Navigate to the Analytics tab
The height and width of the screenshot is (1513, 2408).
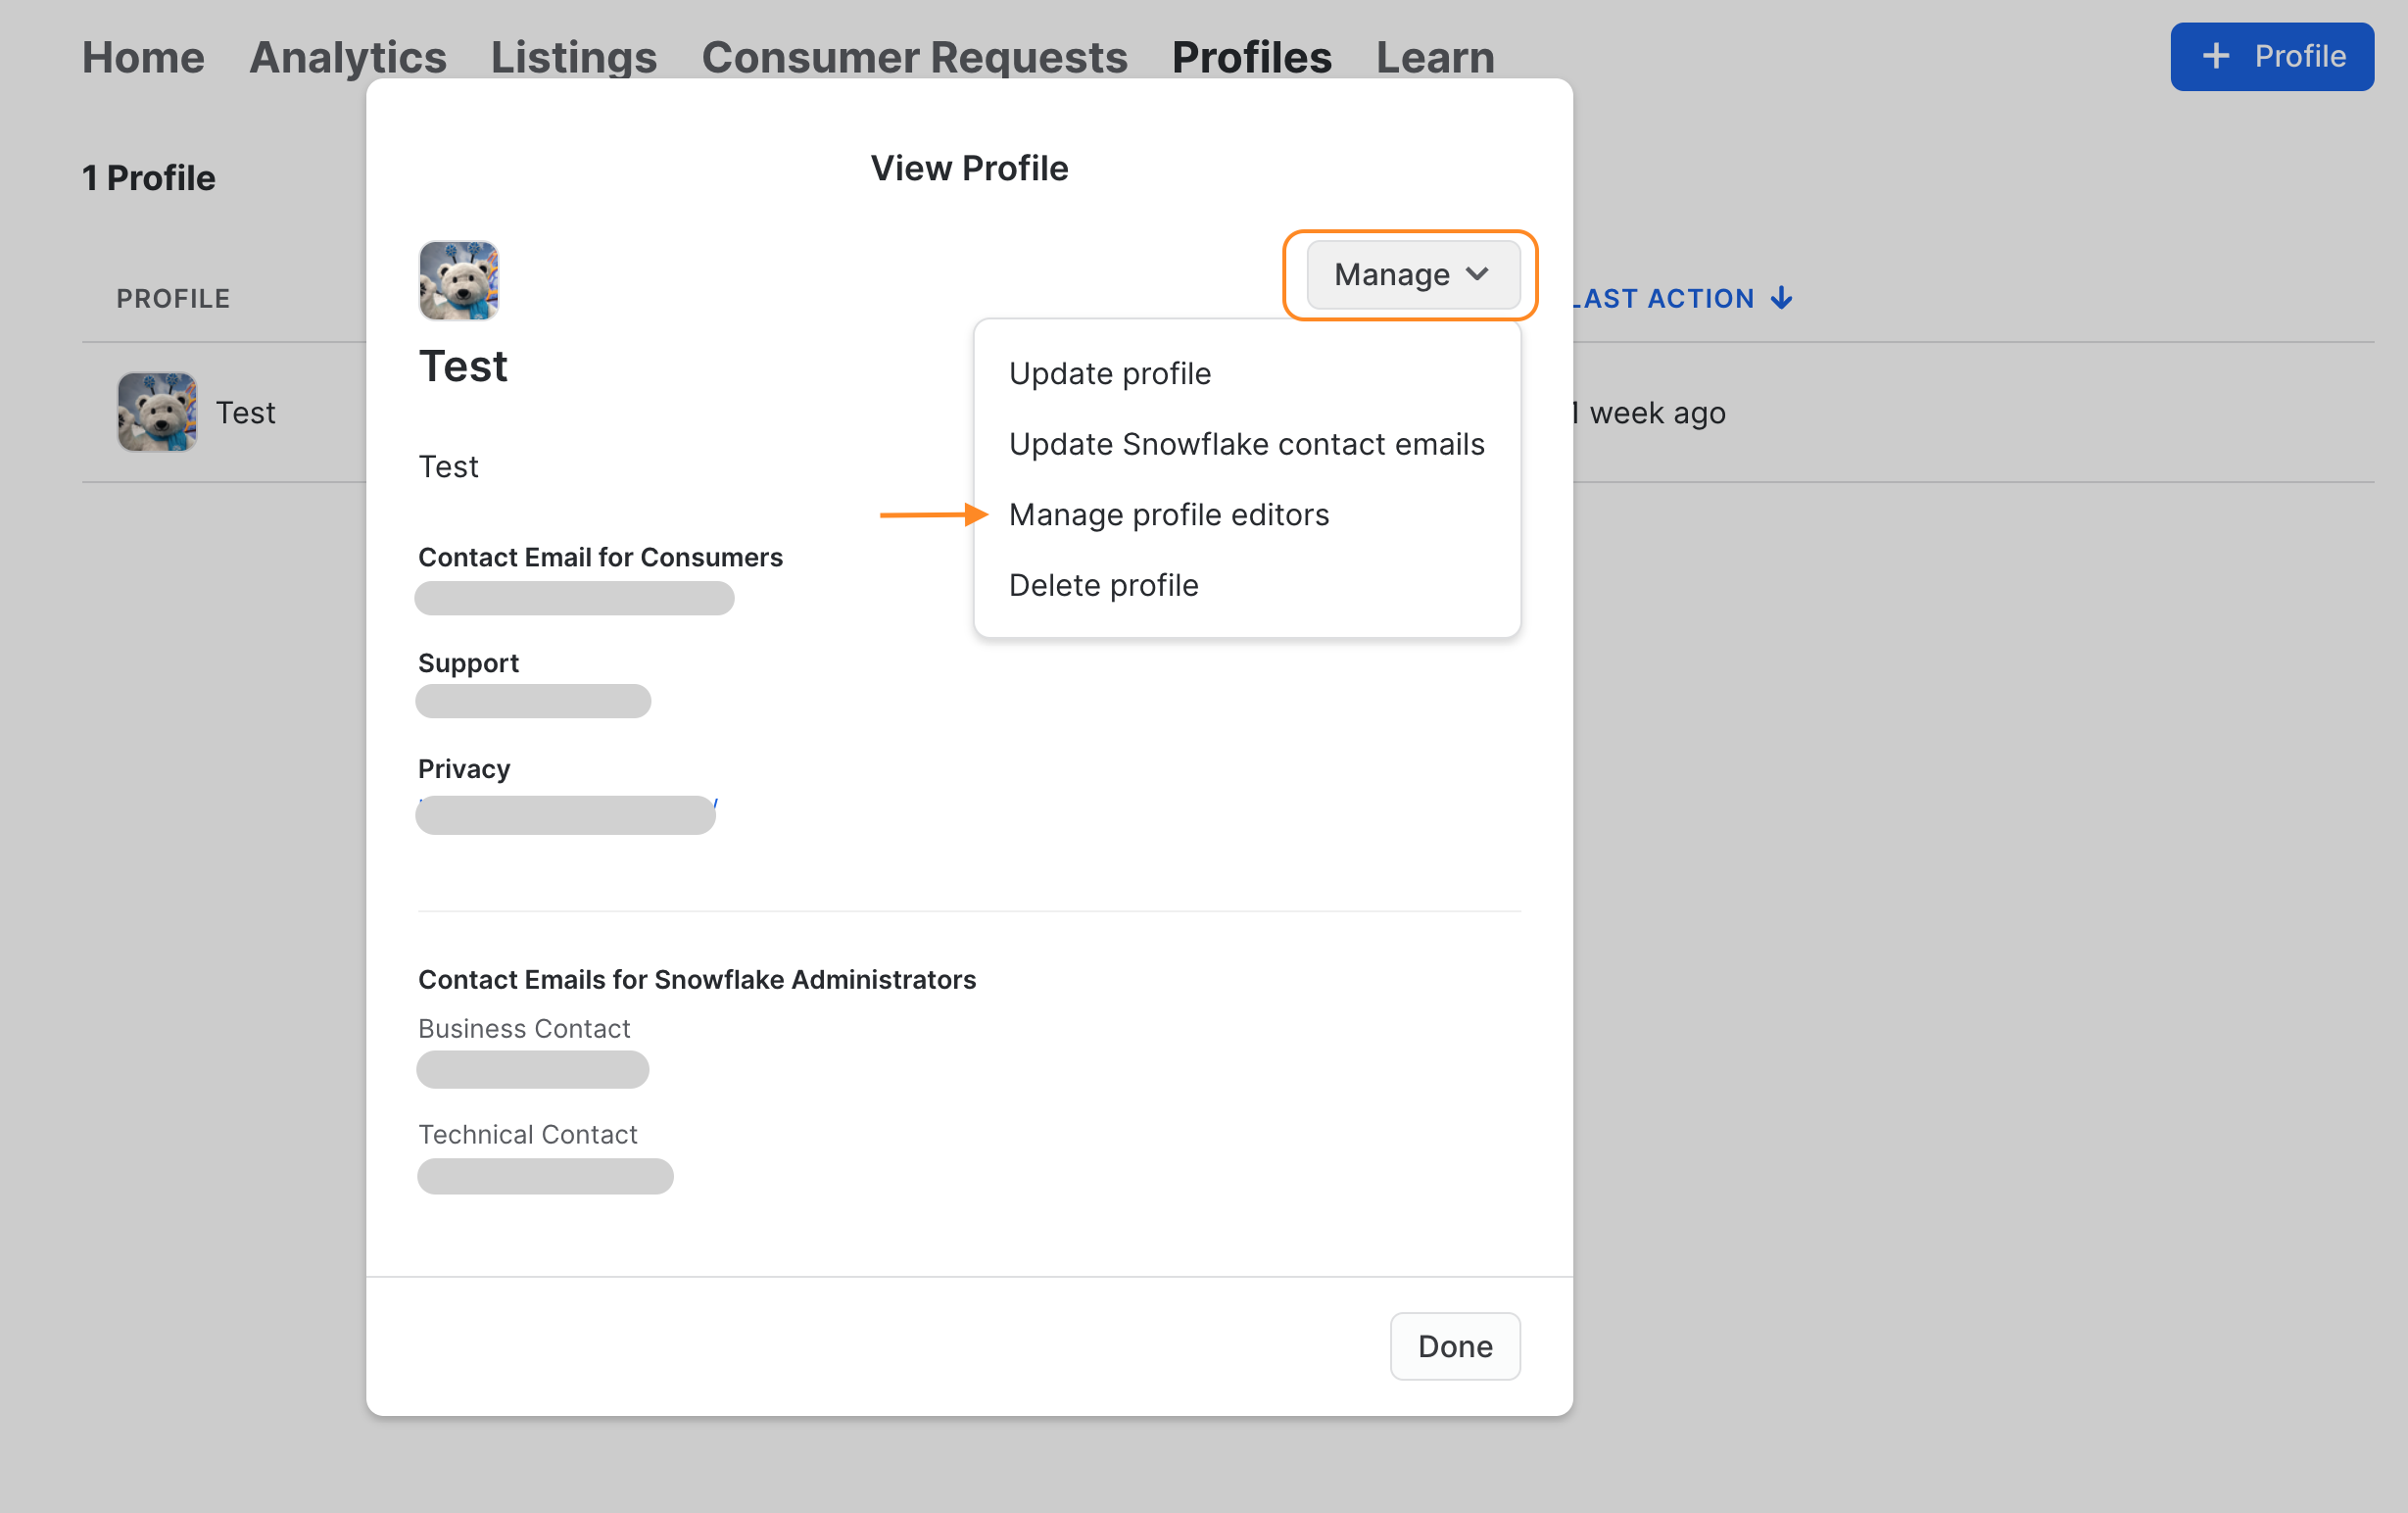[x=348, y=57]
